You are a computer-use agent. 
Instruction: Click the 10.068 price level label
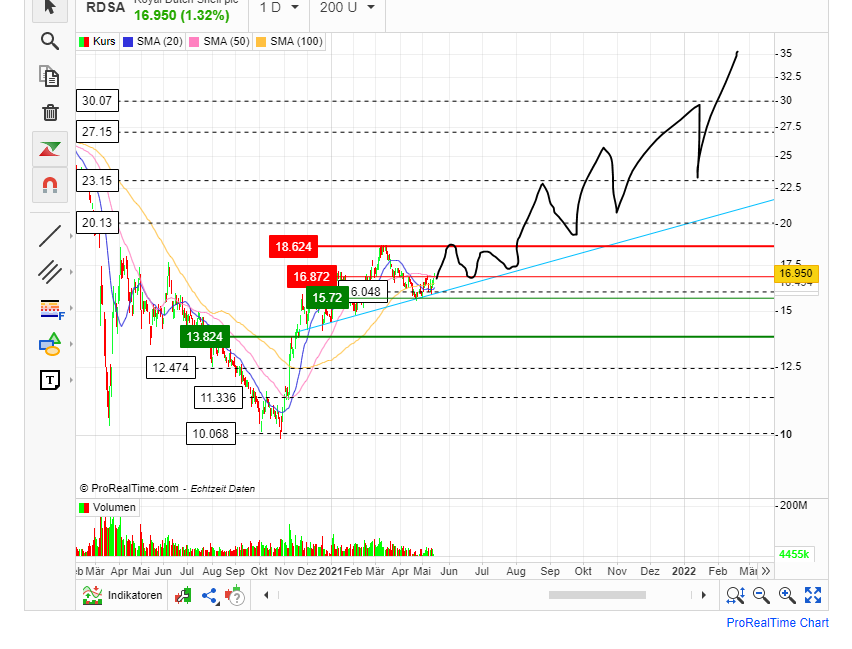[x=211, y=434]
